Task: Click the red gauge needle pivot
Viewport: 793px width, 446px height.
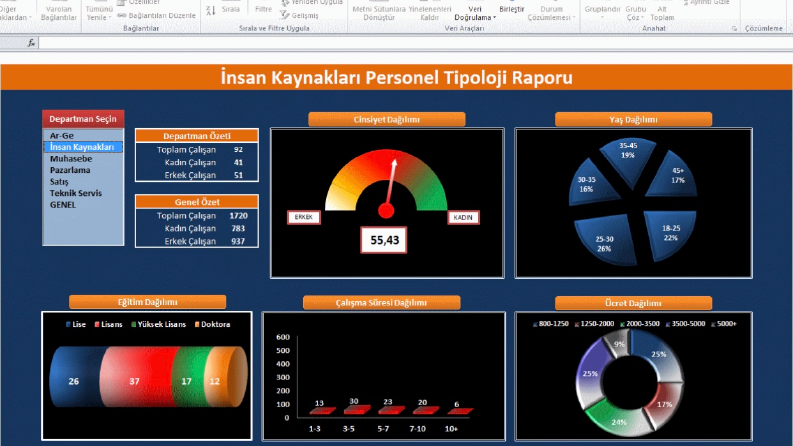Action: [x=386, y=210]
